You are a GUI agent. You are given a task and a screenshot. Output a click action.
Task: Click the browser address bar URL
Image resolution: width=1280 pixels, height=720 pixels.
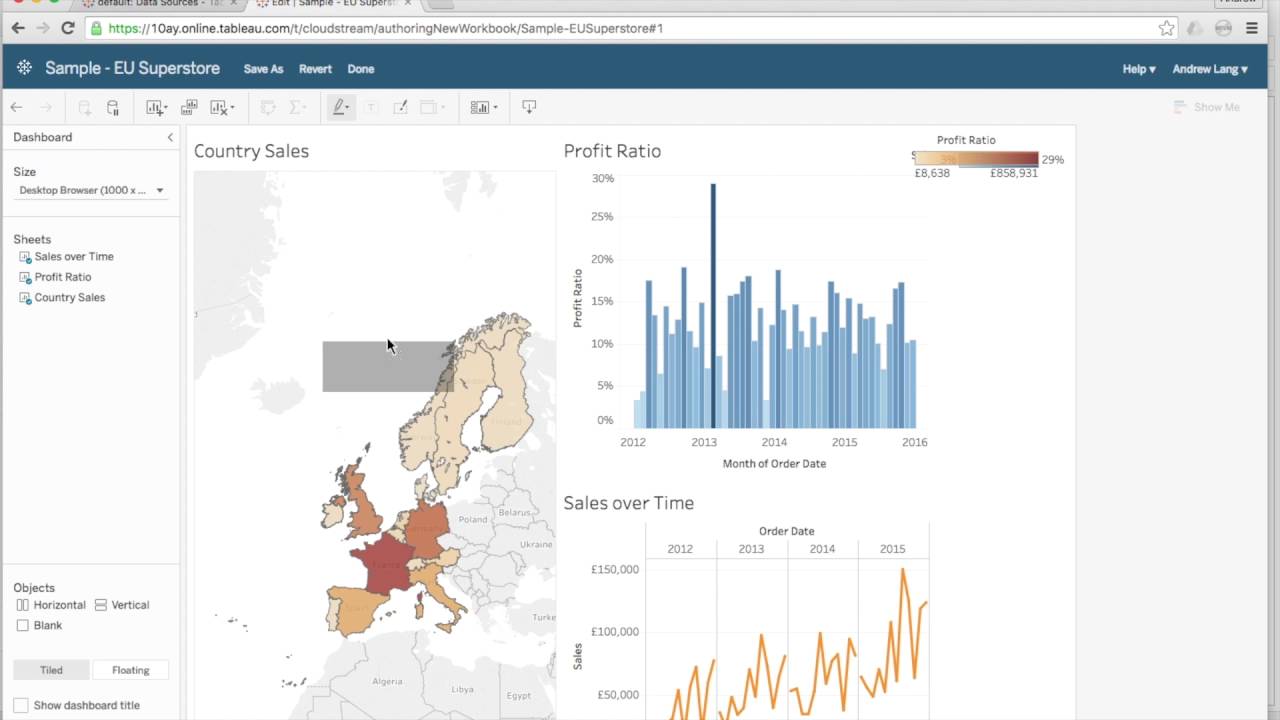point(385,28)
